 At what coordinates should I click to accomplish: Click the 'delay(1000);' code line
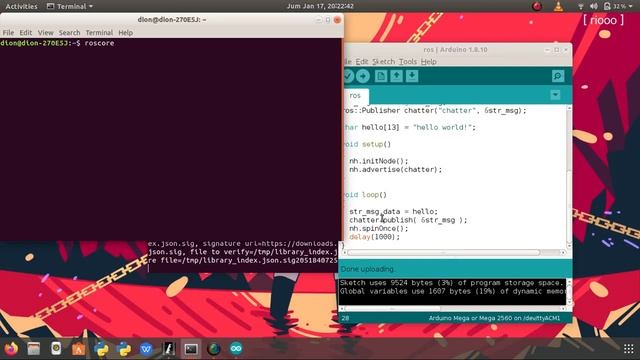pos(374,237)
